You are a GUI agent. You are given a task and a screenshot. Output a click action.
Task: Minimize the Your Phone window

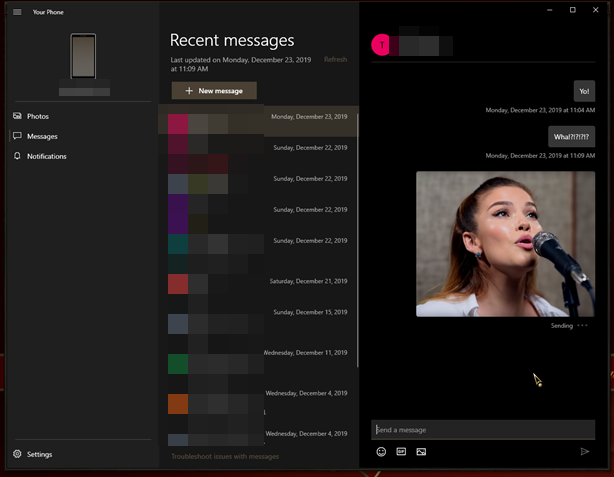coord(550,10)
